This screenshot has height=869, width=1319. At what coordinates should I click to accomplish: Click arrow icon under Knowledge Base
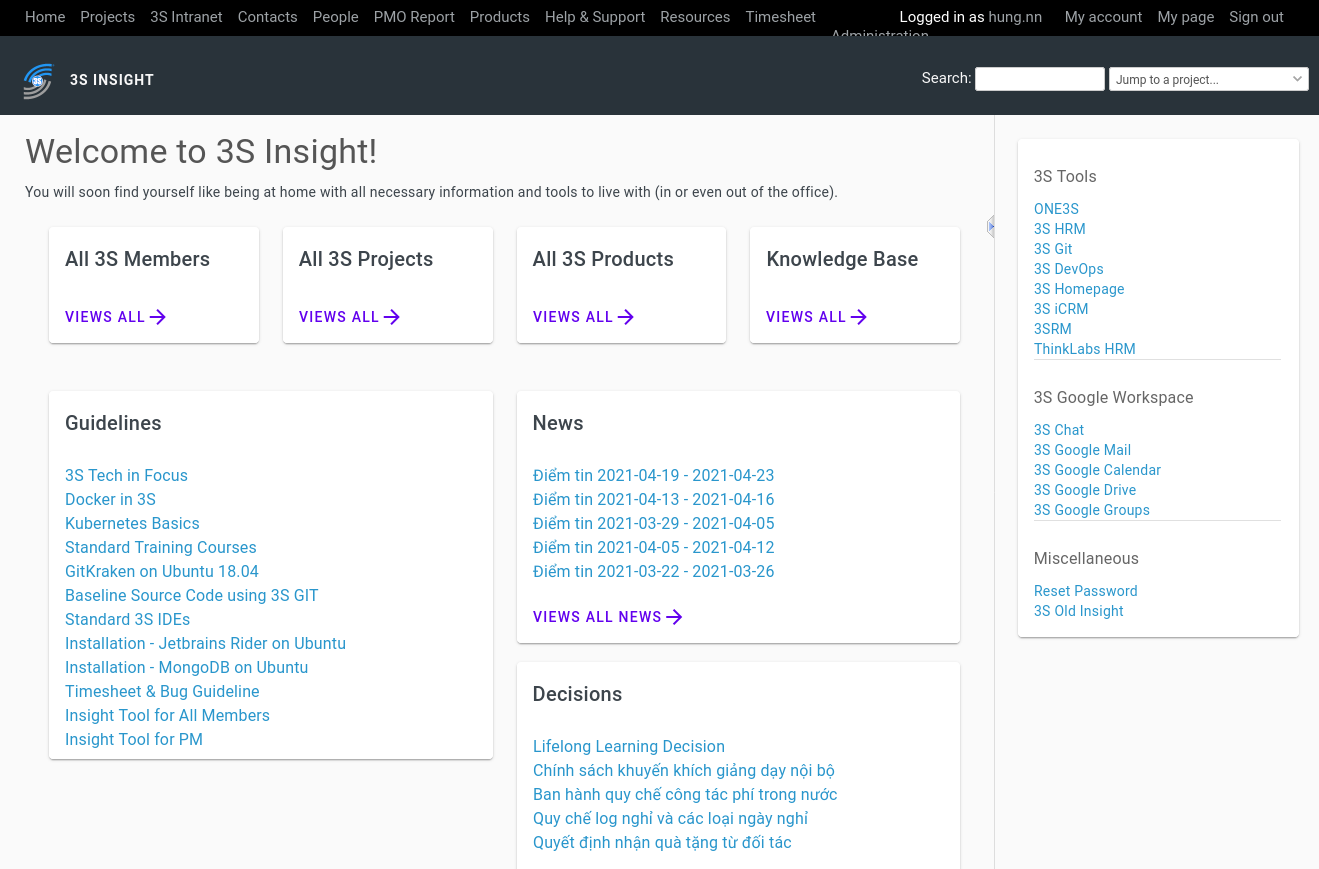859,317
